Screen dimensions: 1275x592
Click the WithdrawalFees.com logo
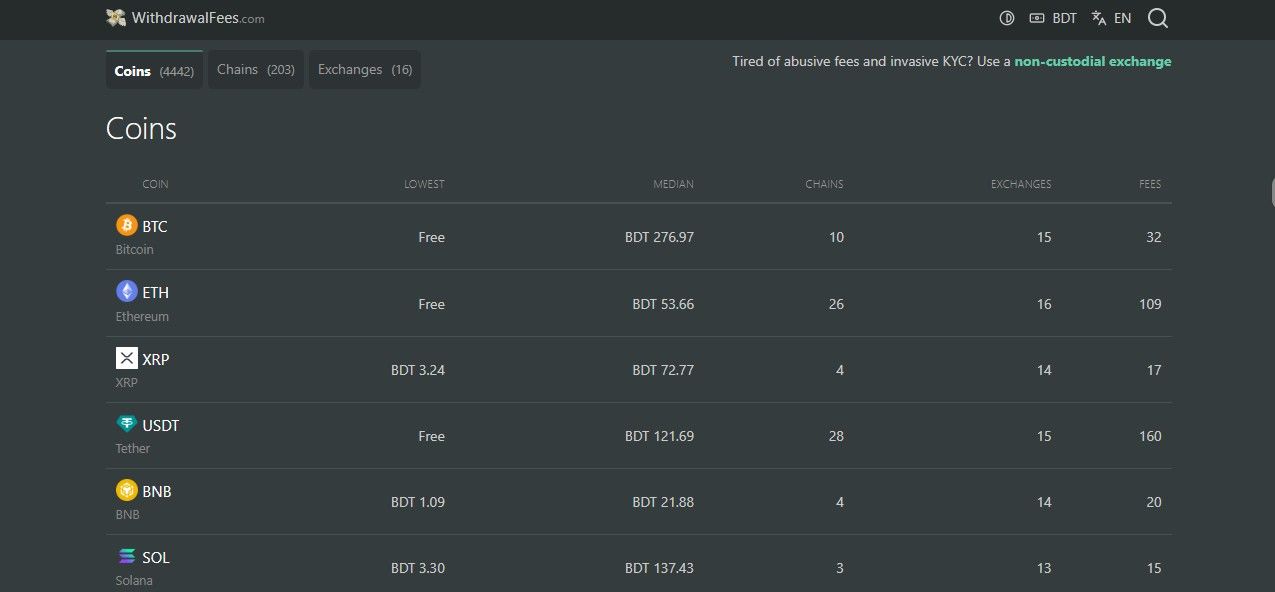(x=185, y=18)
